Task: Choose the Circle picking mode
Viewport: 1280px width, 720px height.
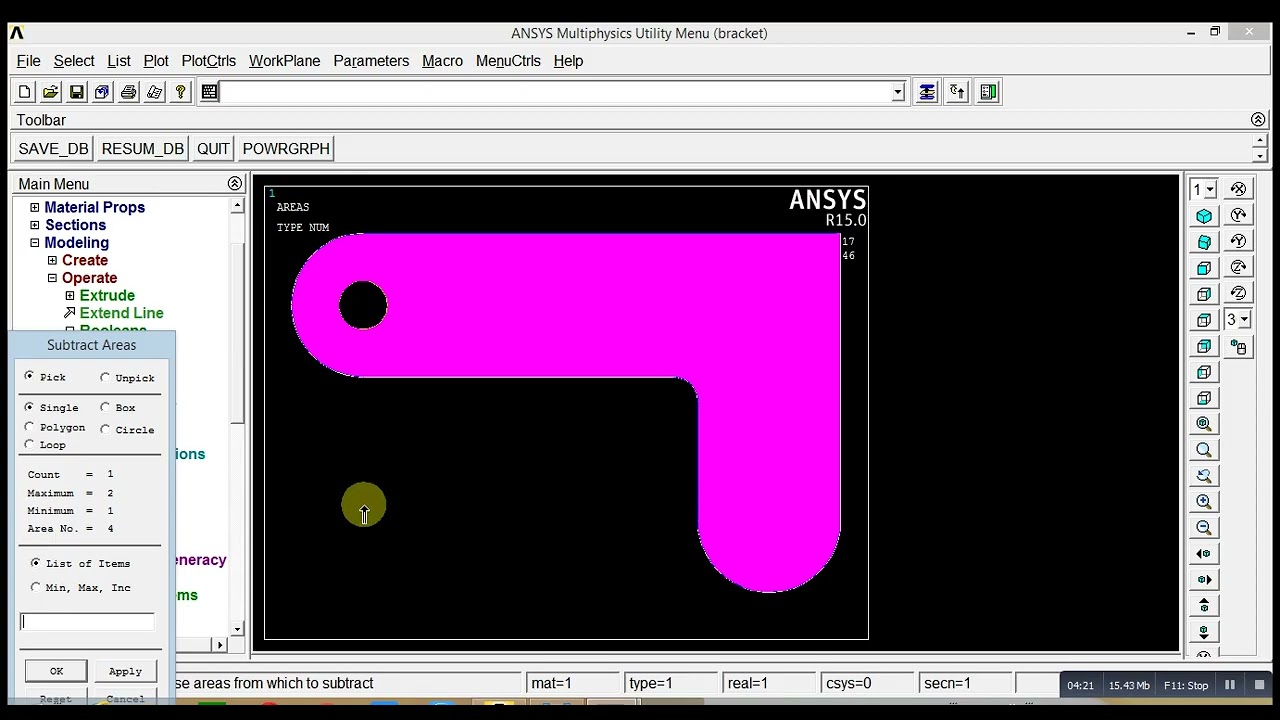Action: pyautogui.click(x=105, y=429)
